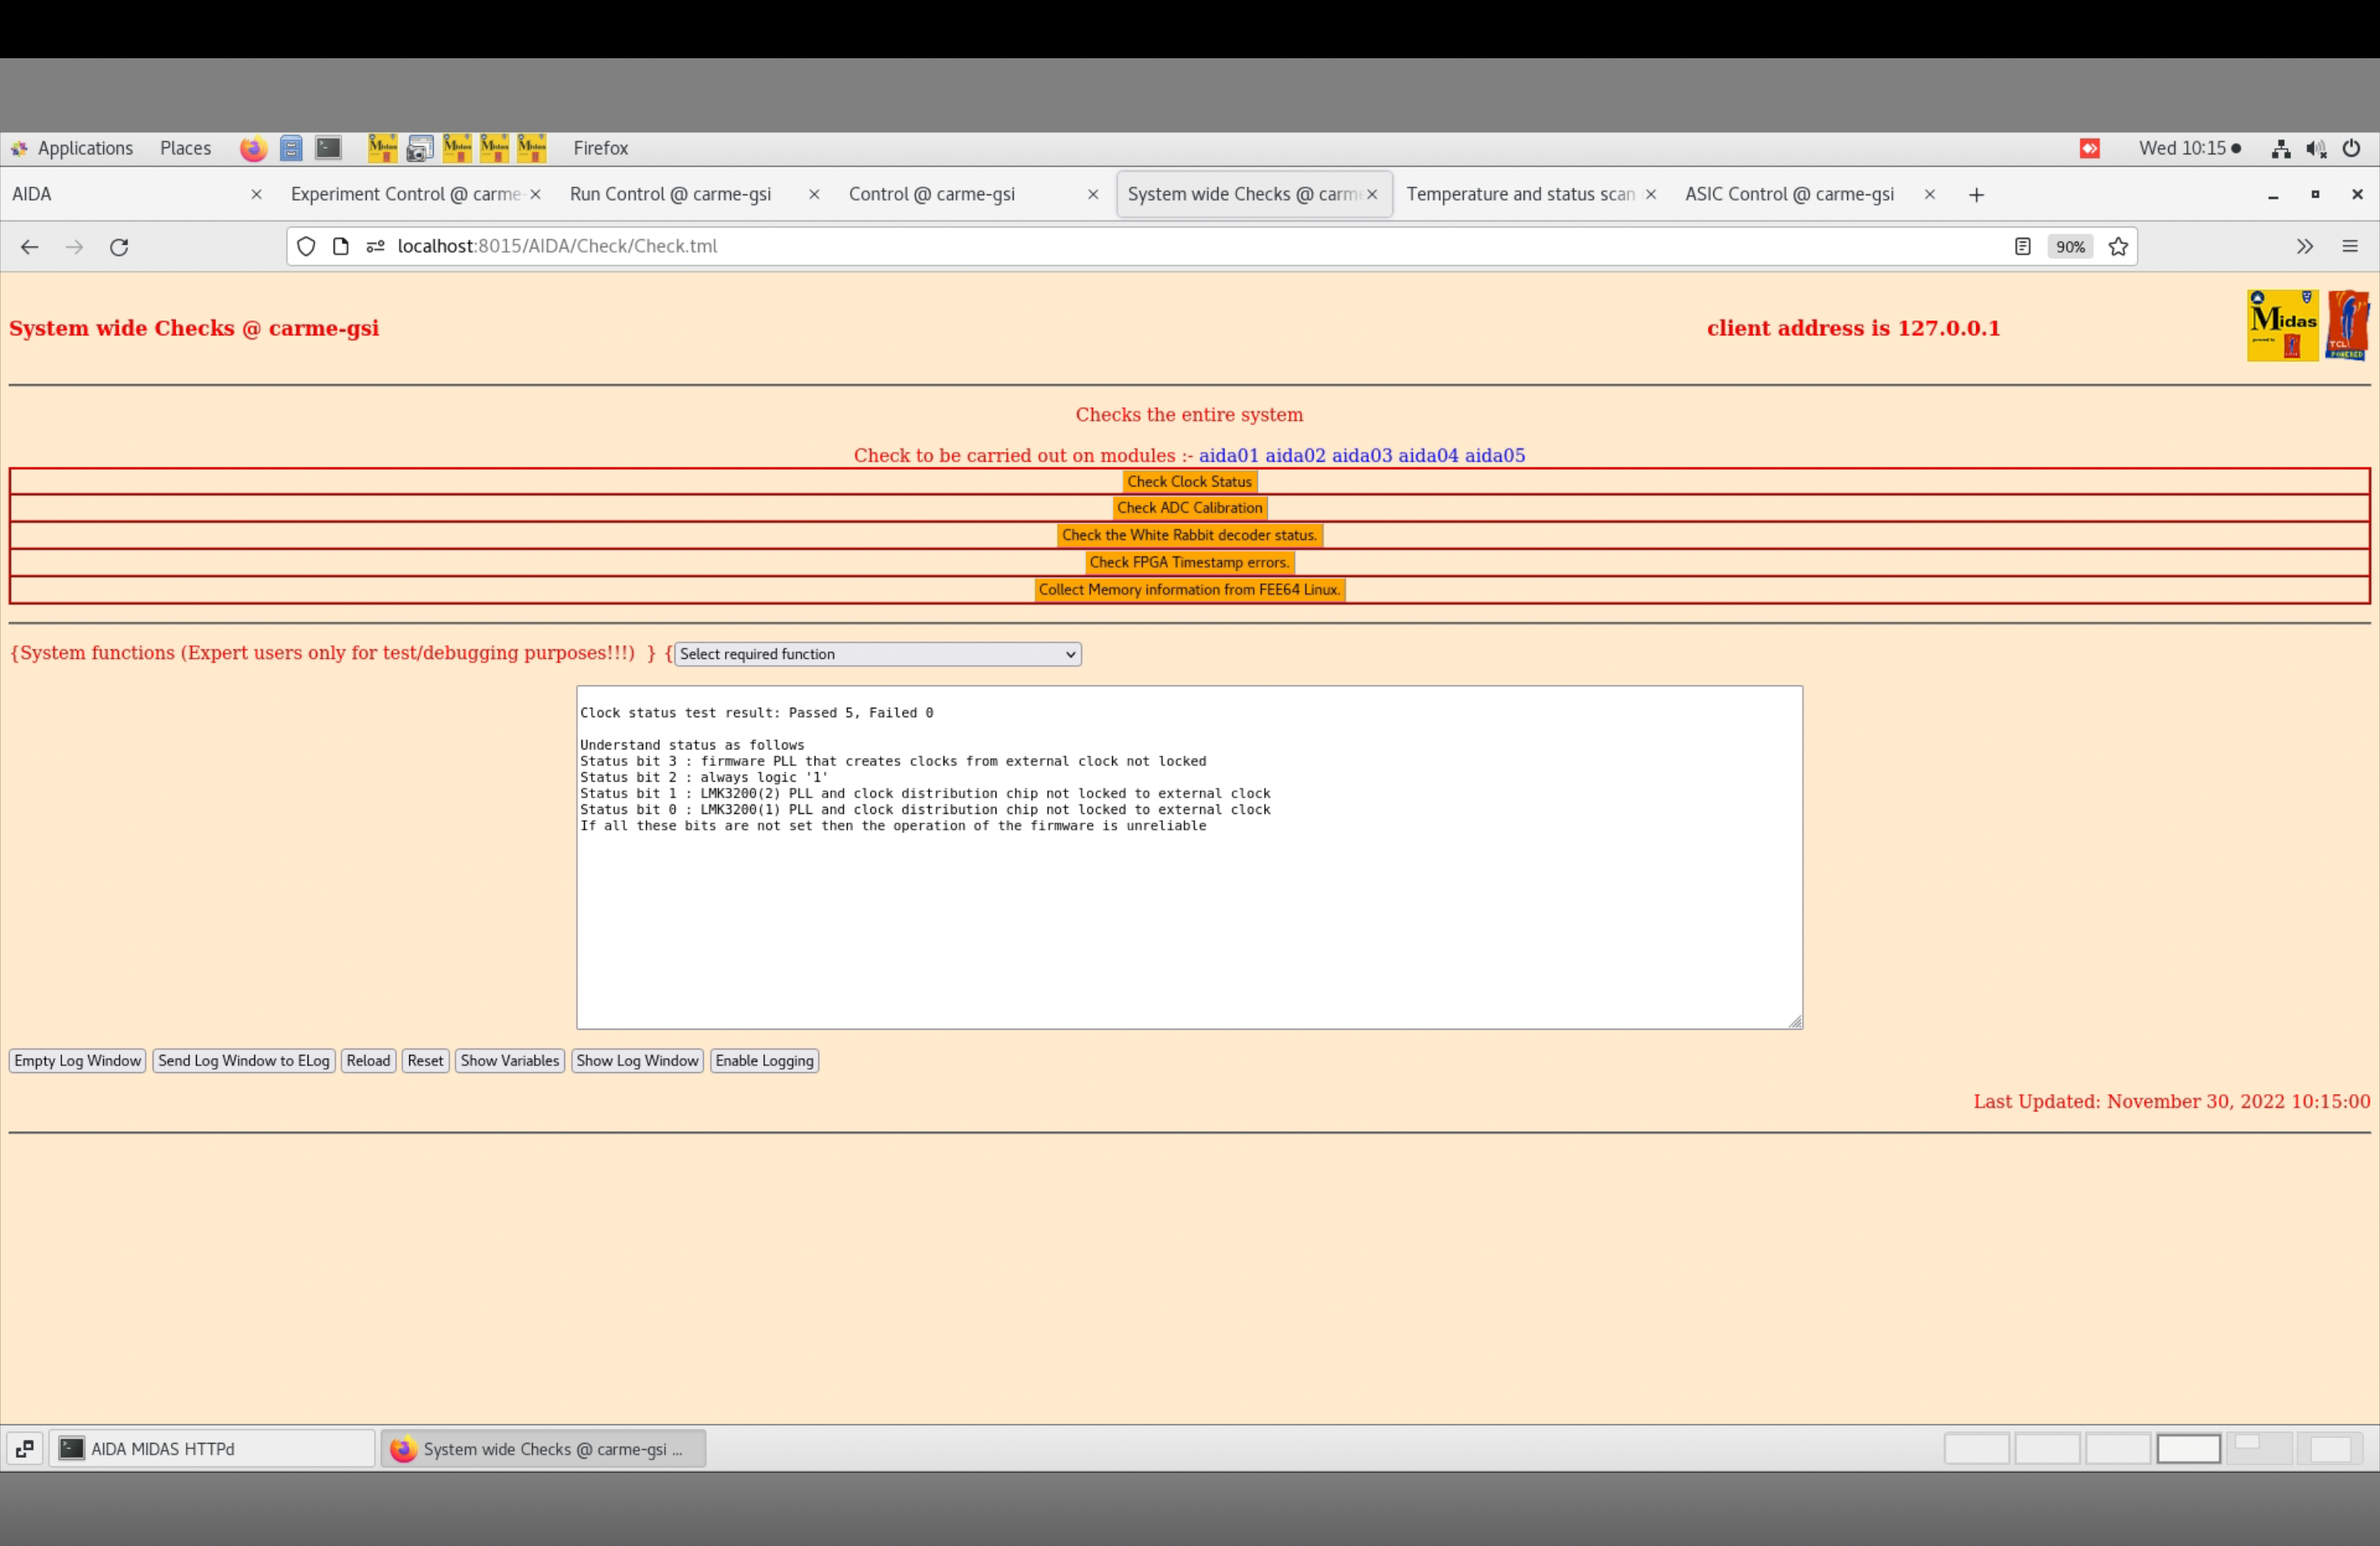
Task: Switch to the Run Control @ carme-gsi tab
Action: [x=670, y=194]
